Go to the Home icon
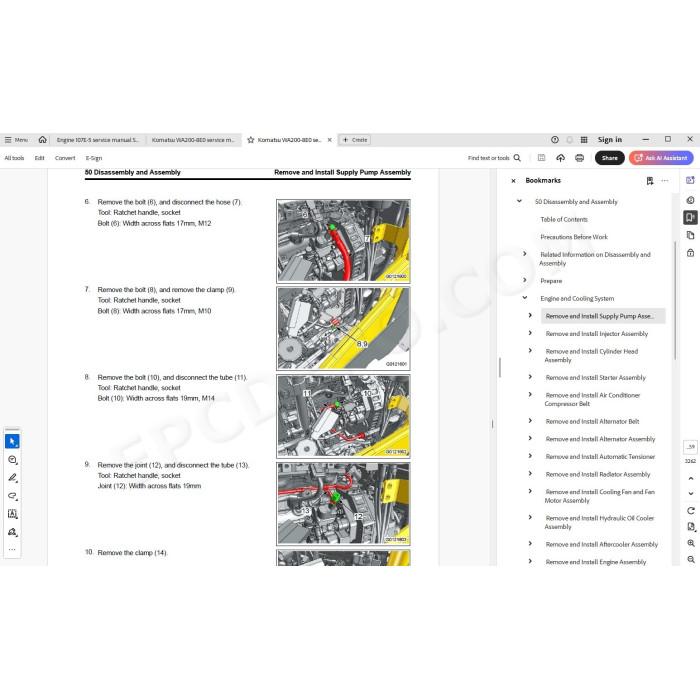700x700 pixels. pyautogui.click(x=42, y=140)
